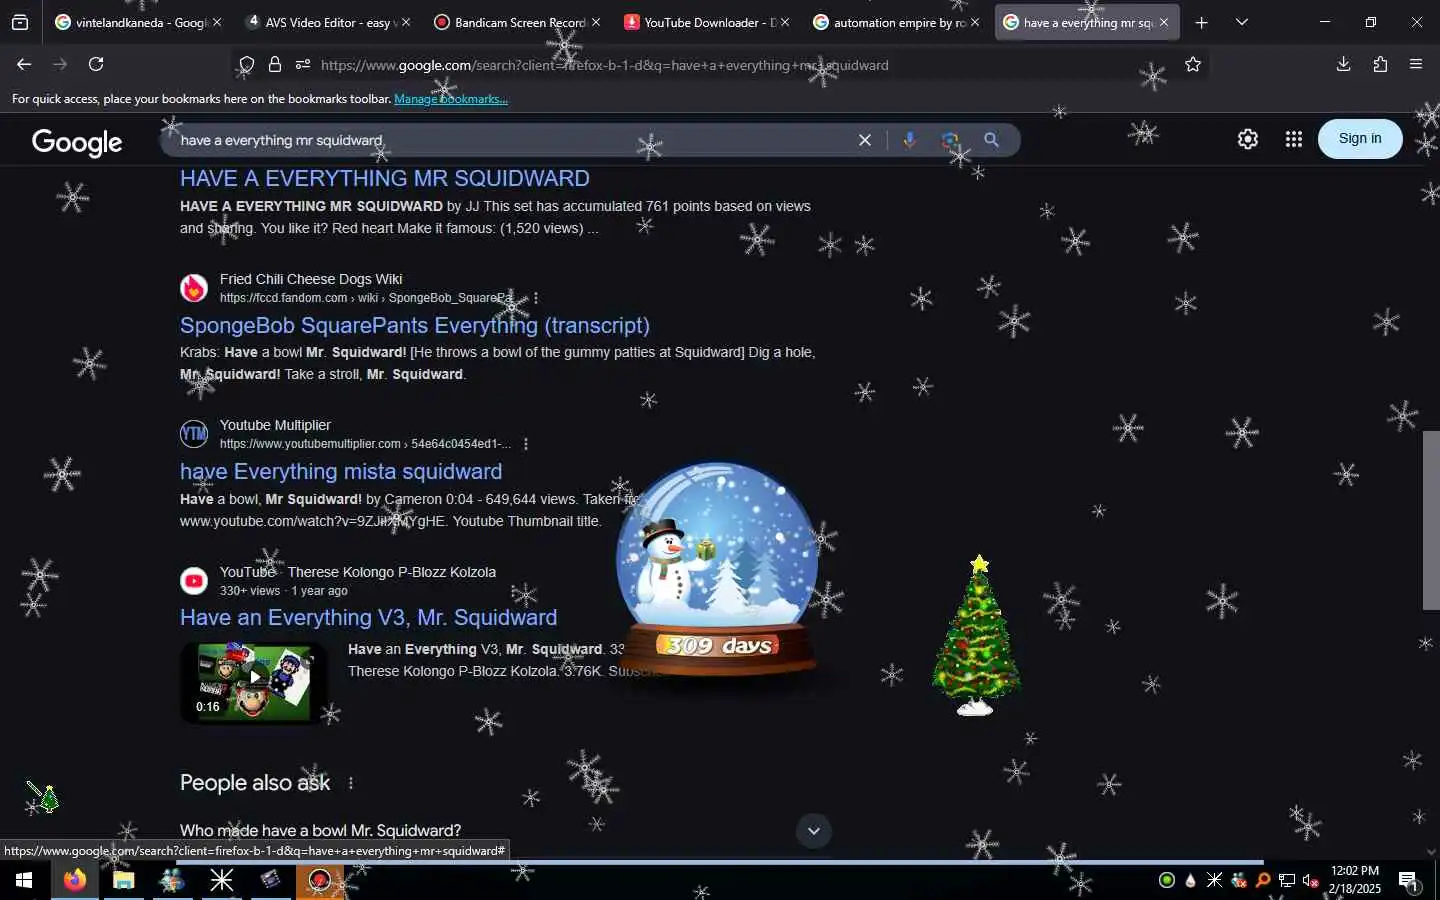Open the taskbar clock showing 12:02 PM

coord(1355,880)
